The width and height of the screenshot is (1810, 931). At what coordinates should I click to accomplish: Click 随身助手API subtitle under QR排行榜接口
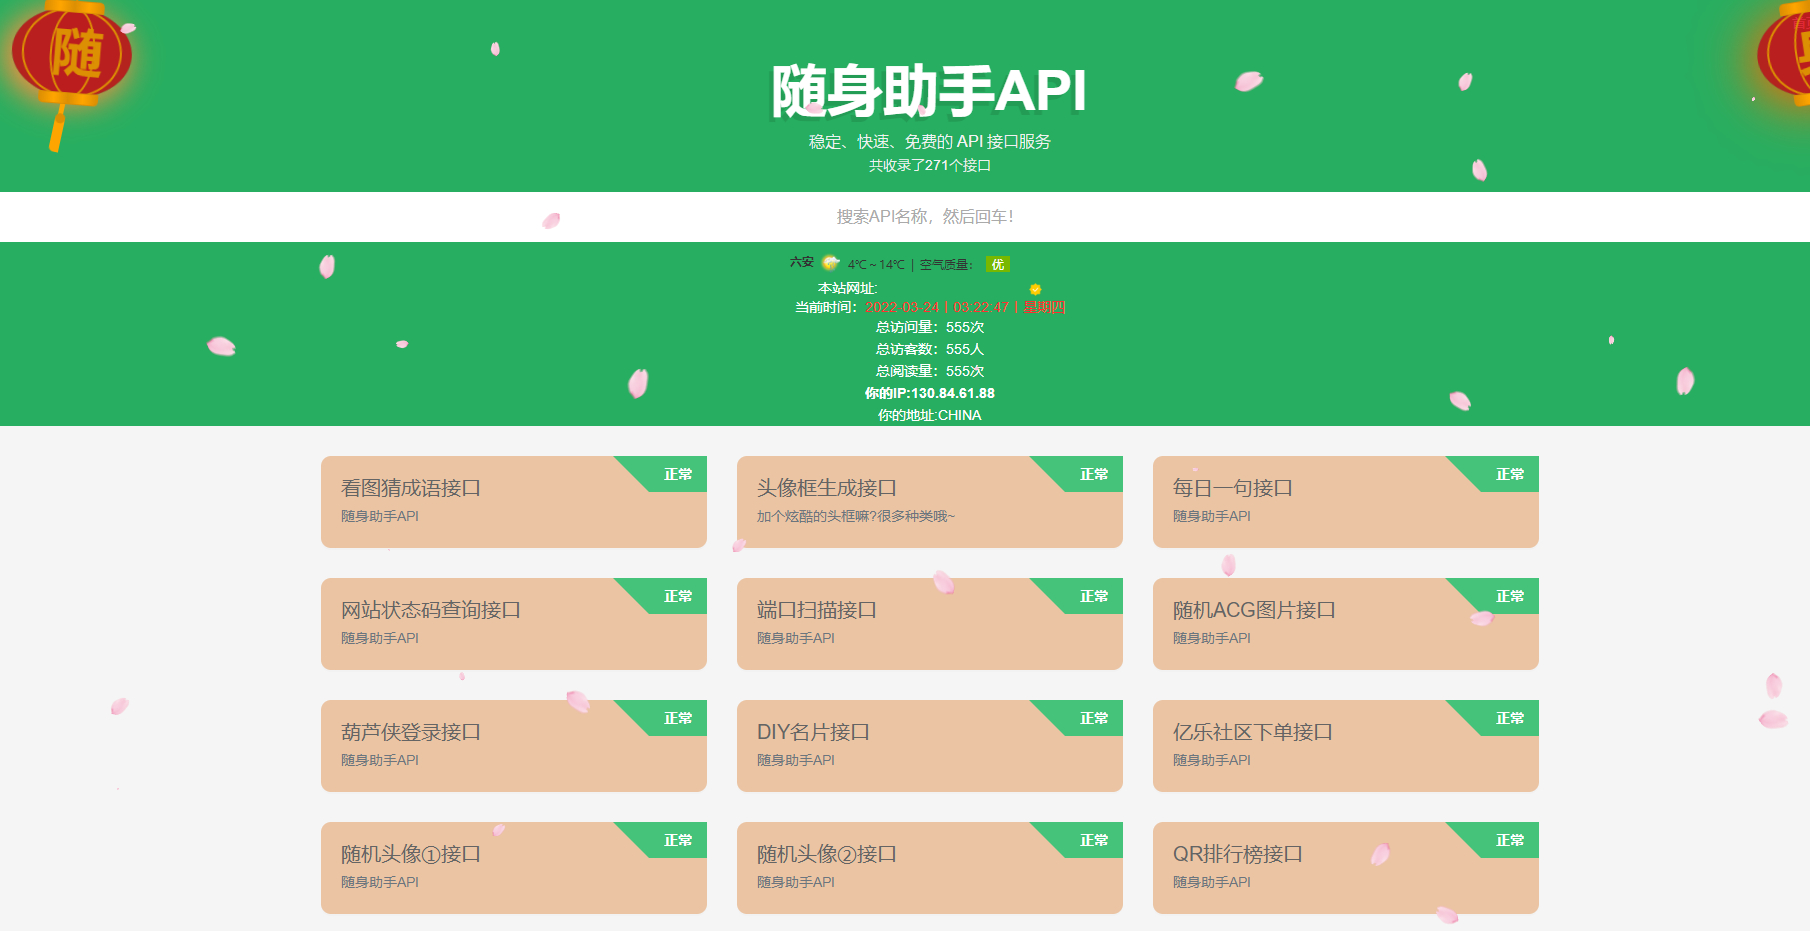pos(1212,882)
